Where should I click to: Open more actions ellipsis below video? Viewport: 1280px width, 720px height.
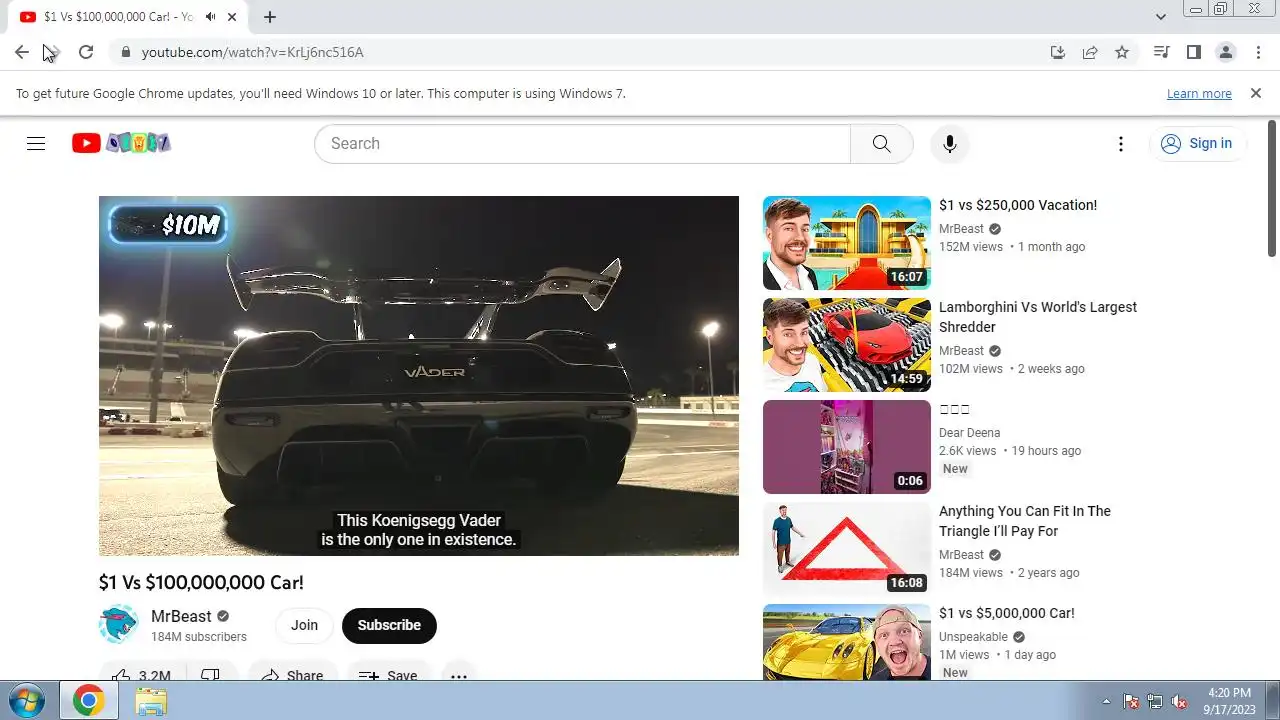458,676
